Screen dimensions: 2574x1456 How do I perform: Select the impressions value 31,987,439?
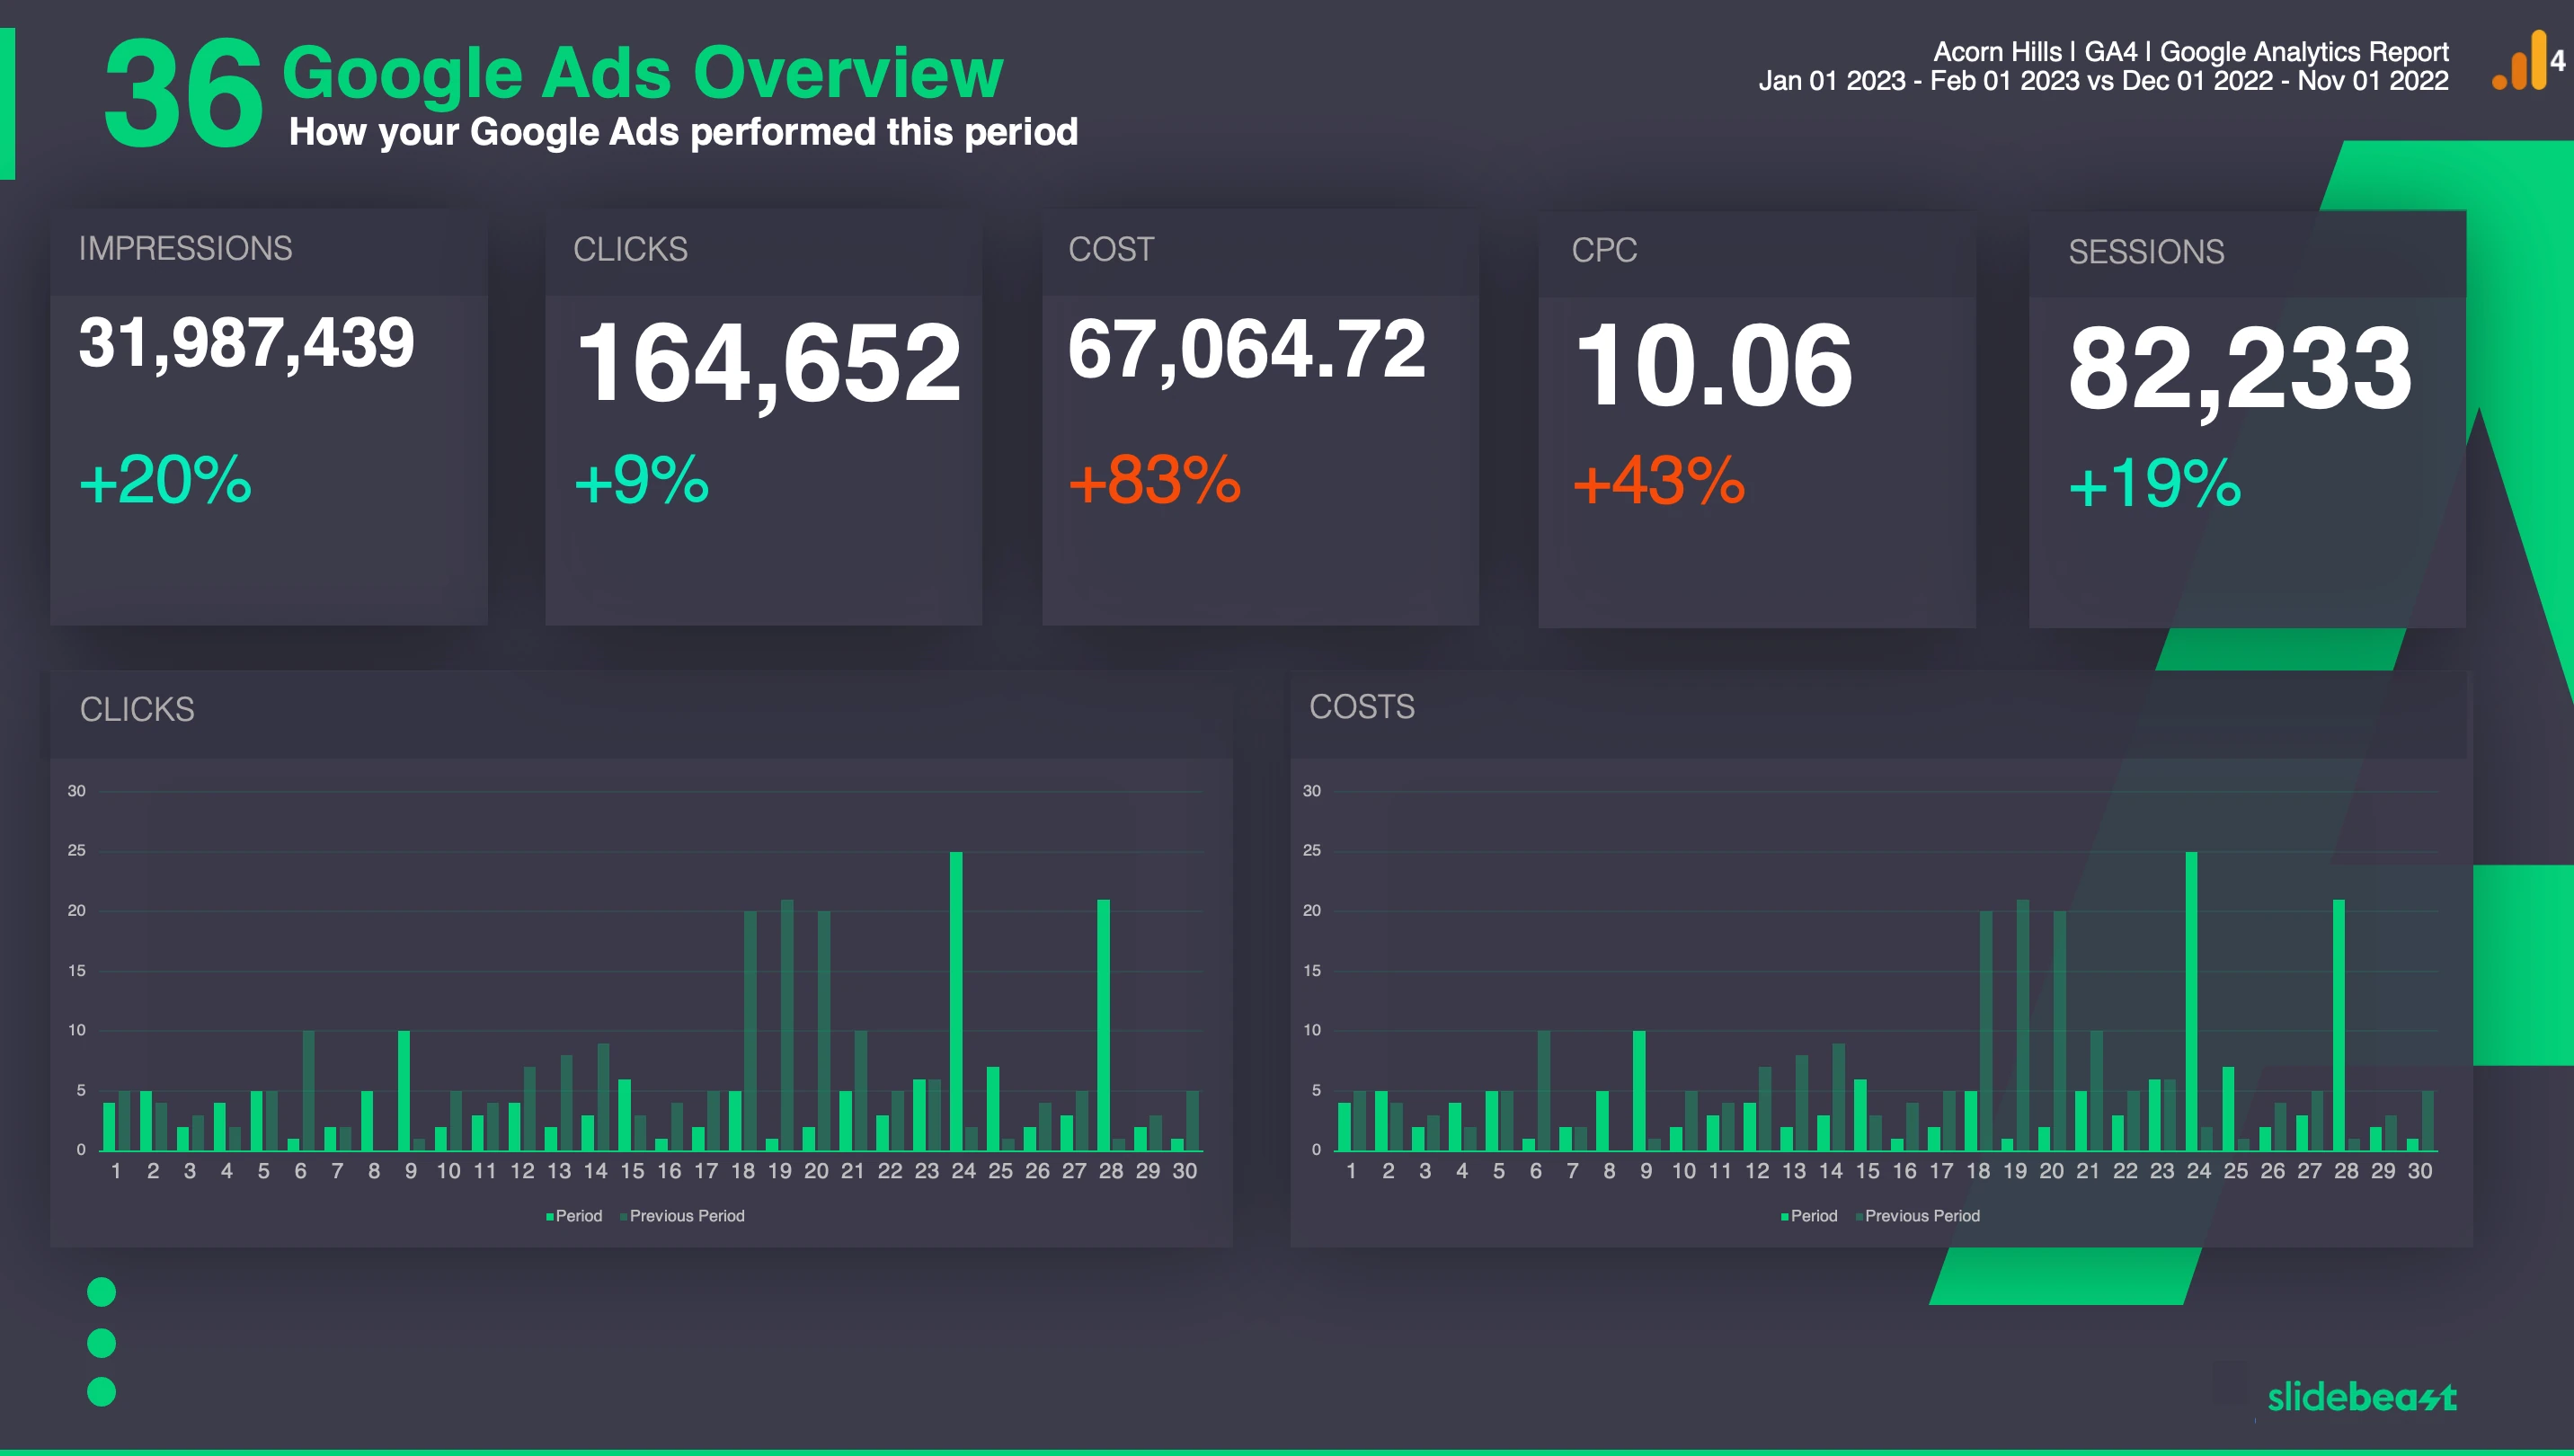click(246, 343)
